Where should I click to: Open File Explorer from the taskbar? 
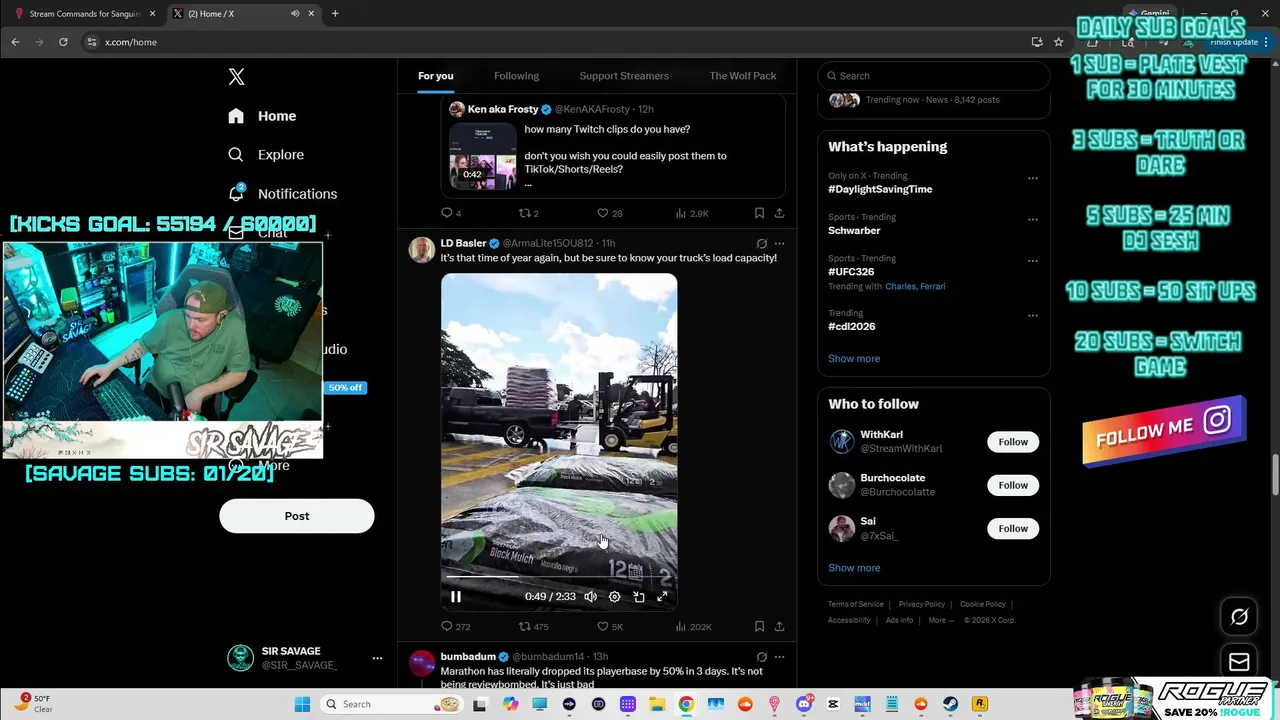[657, 704]
